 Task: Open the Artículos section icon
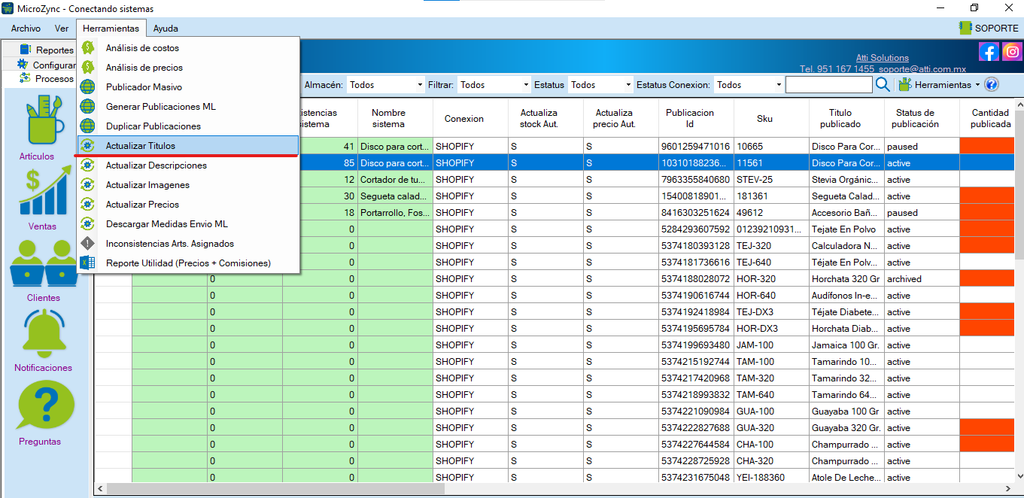click(46, 121)
